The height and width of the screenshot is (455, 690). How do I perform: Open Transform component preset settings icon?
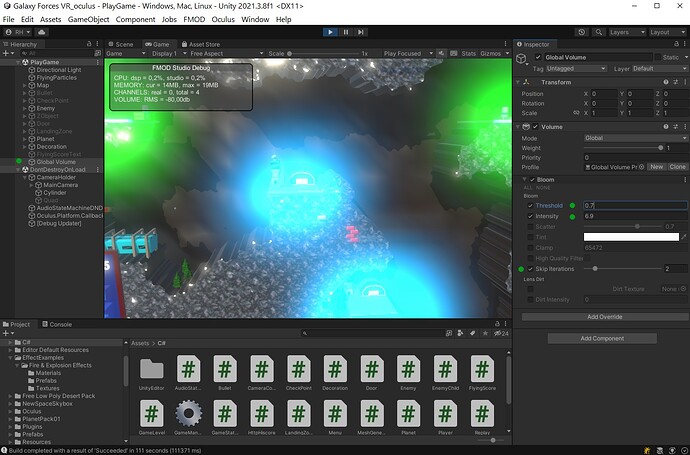675,82
